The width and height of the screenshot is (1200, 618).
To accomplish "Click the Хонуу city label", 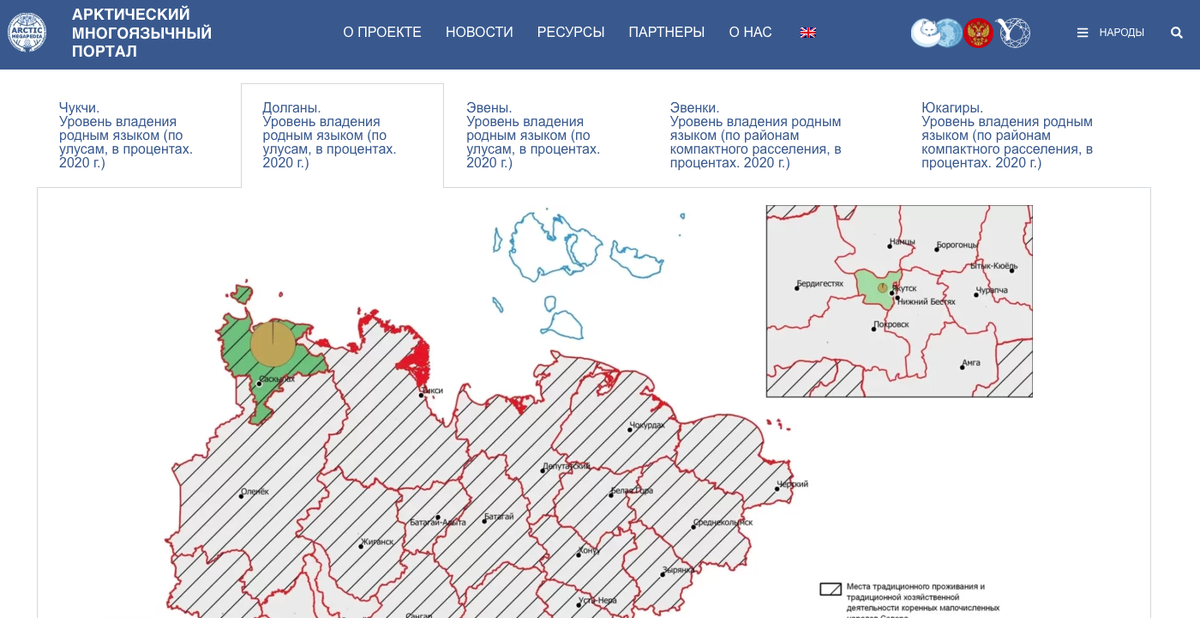I will 589,551.
